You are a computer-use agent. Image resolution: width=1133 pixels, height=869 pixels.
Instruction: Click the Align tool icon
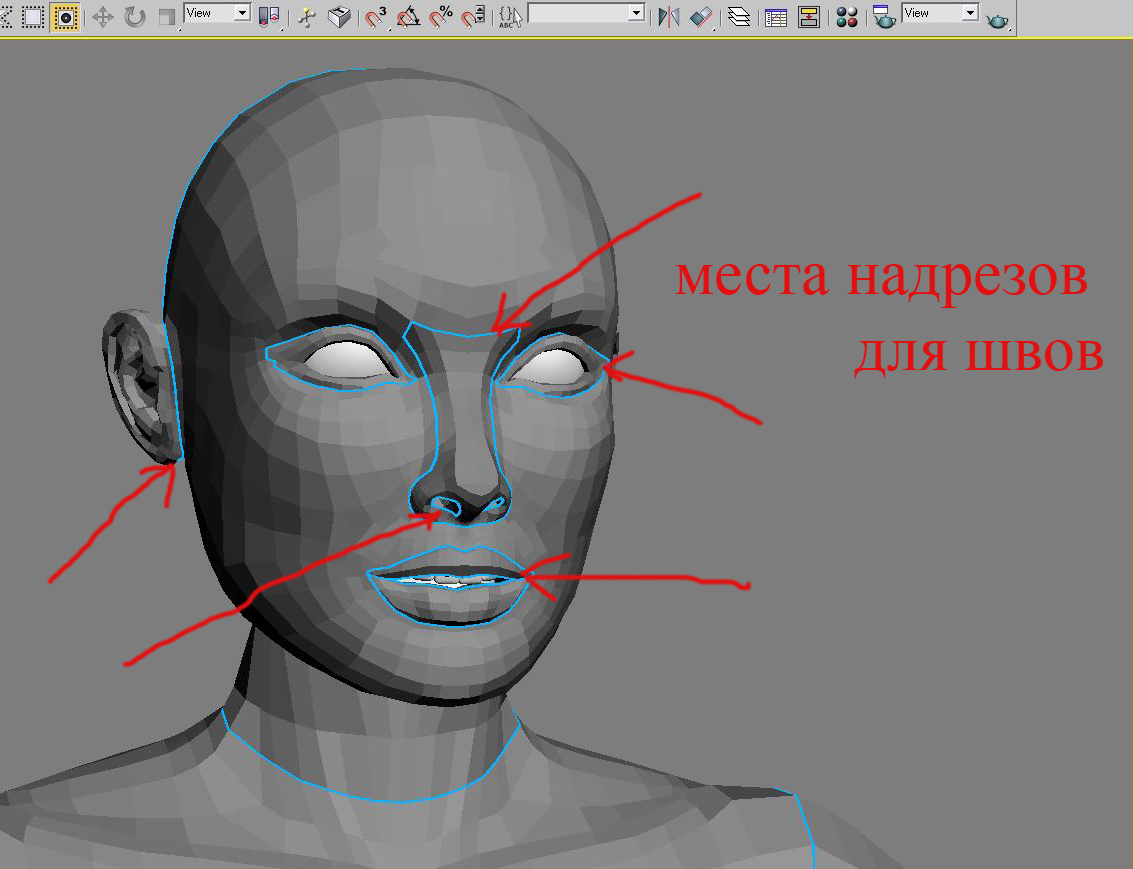tap(702, 17)
